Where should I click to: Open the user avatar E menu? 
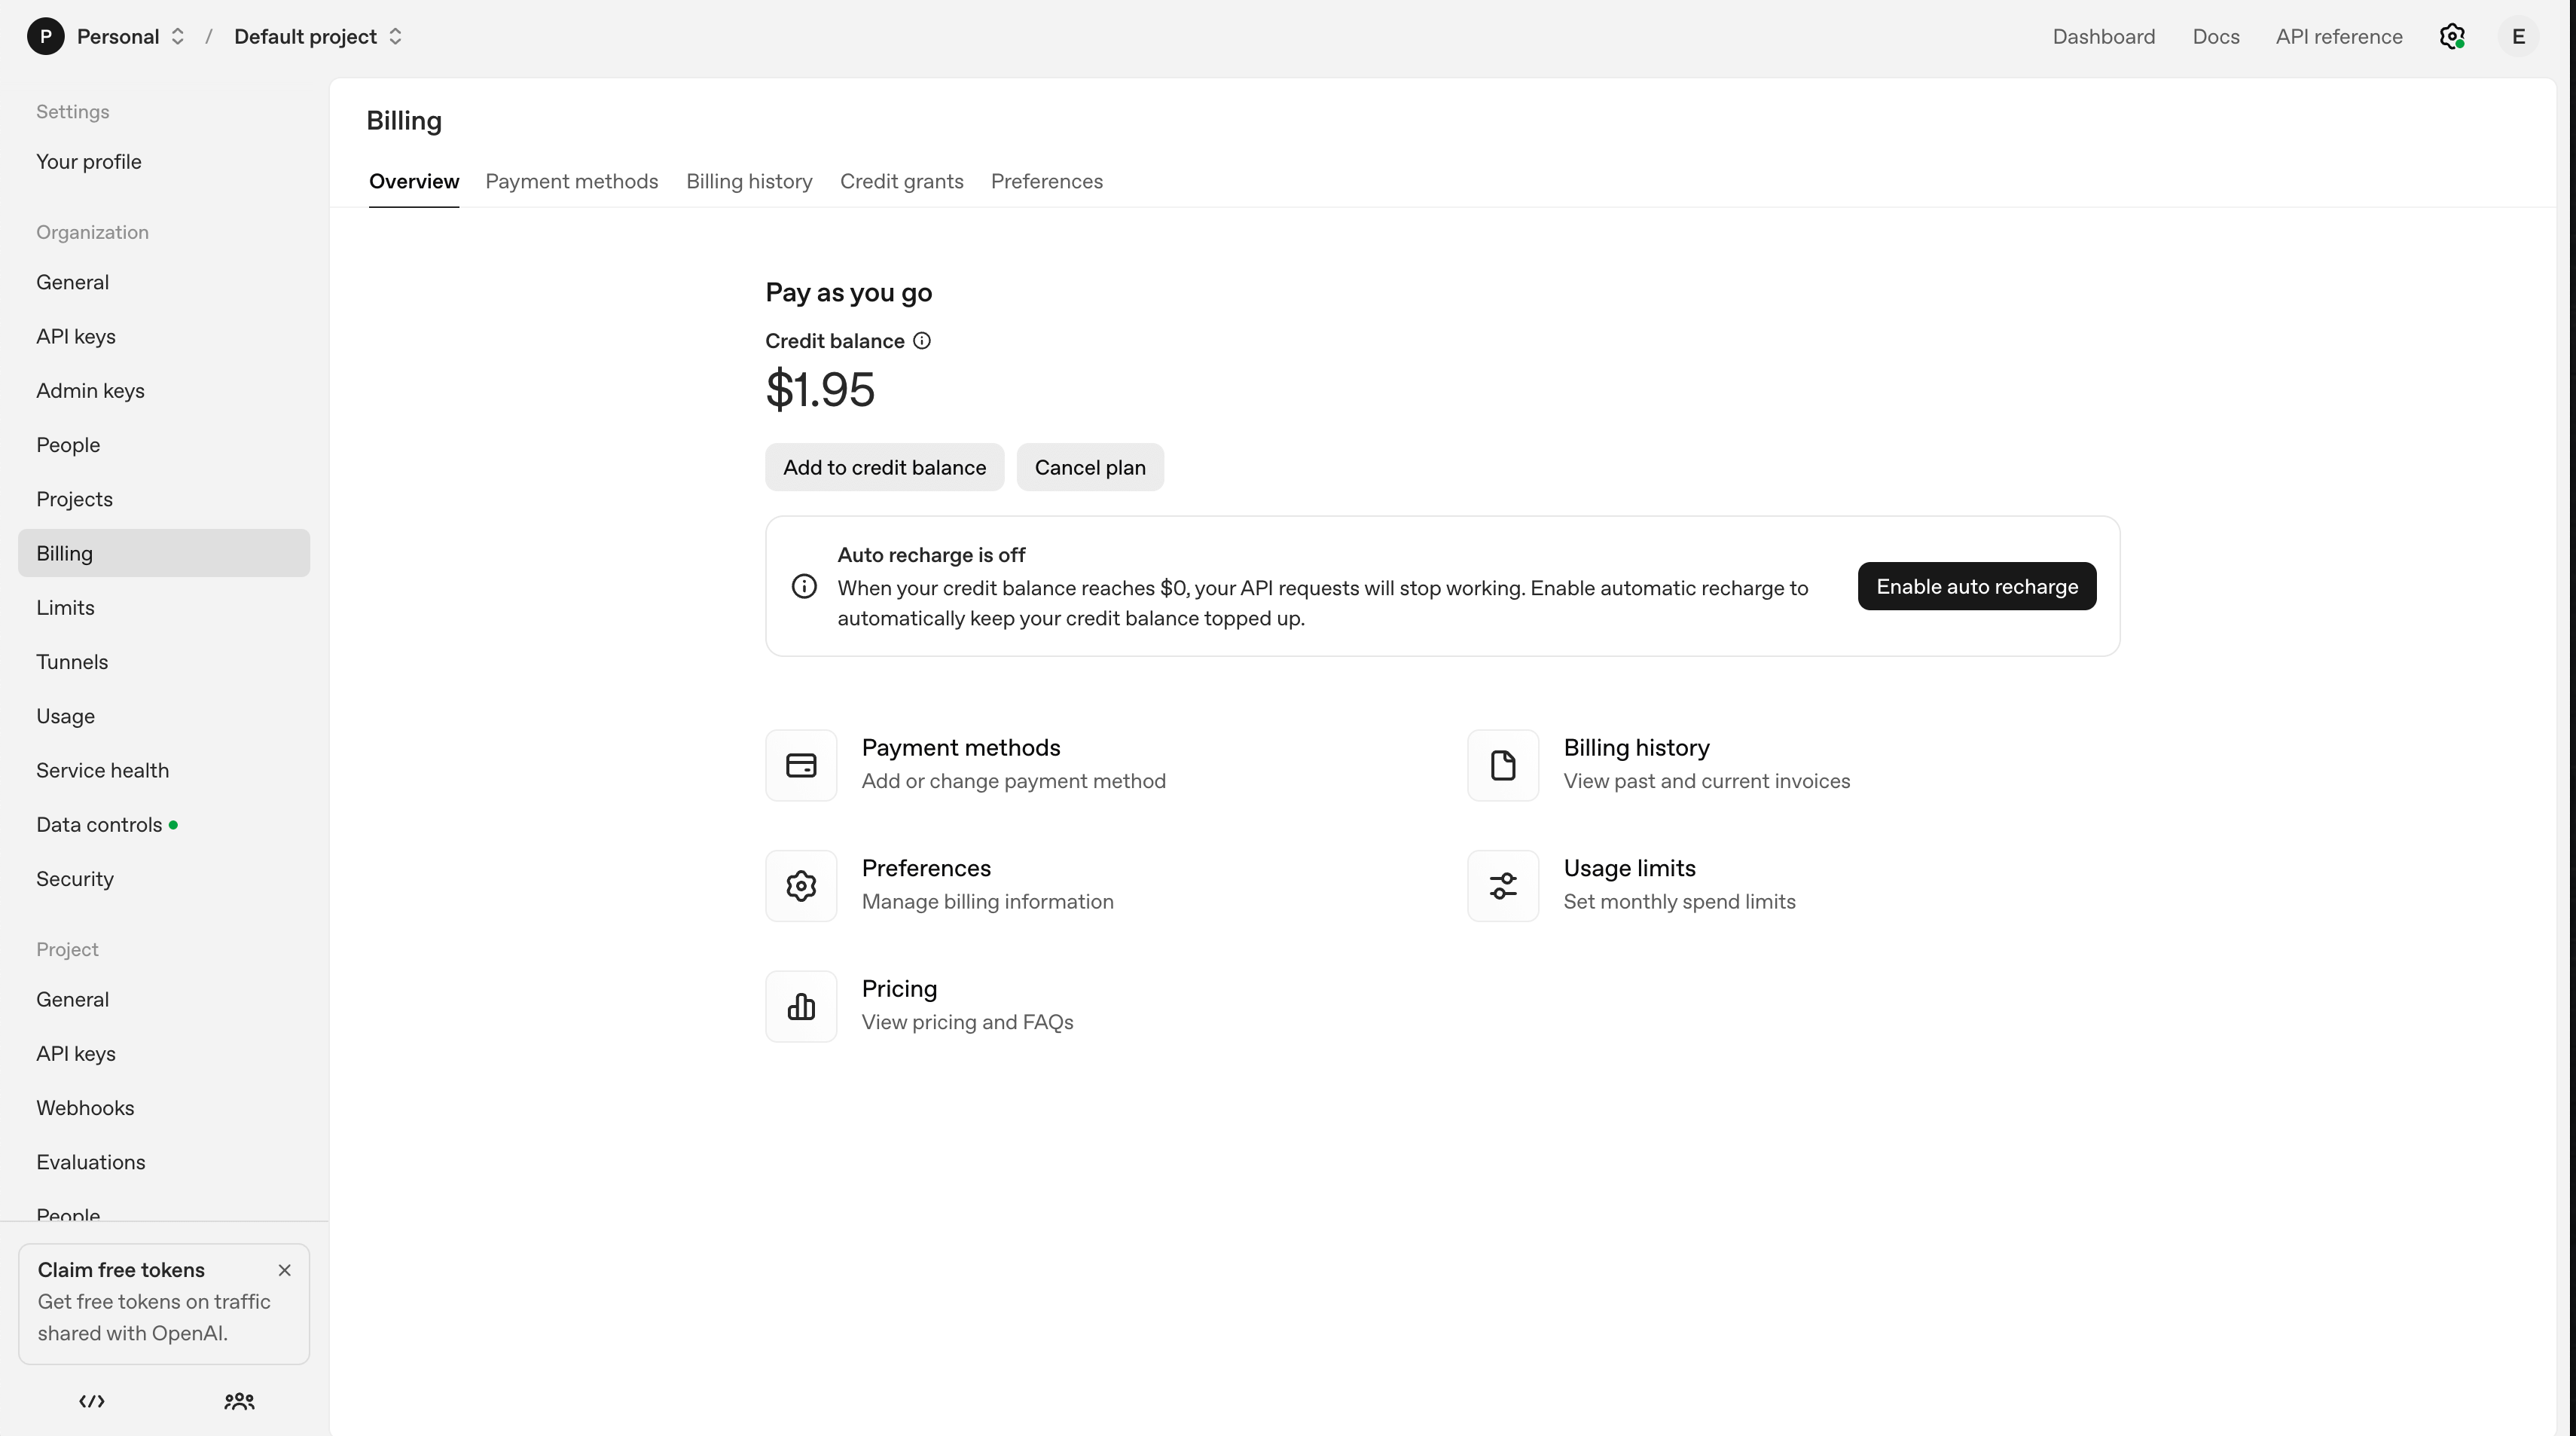pos(2518,37)
